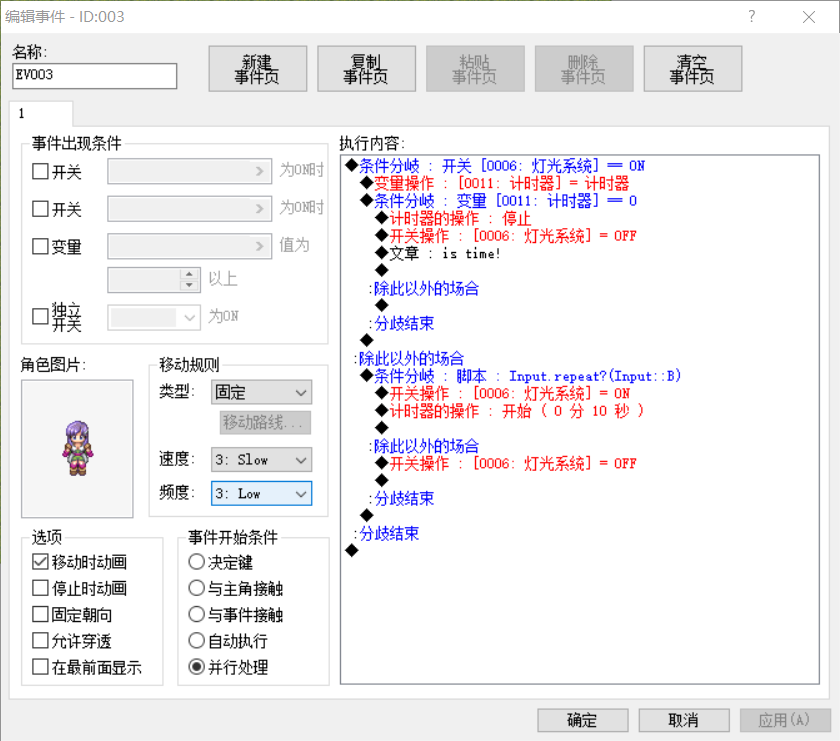Select line 条件分歧 开关 [0006: 灯光系统] == ON
840x741 pixels.
coord(496,166)
